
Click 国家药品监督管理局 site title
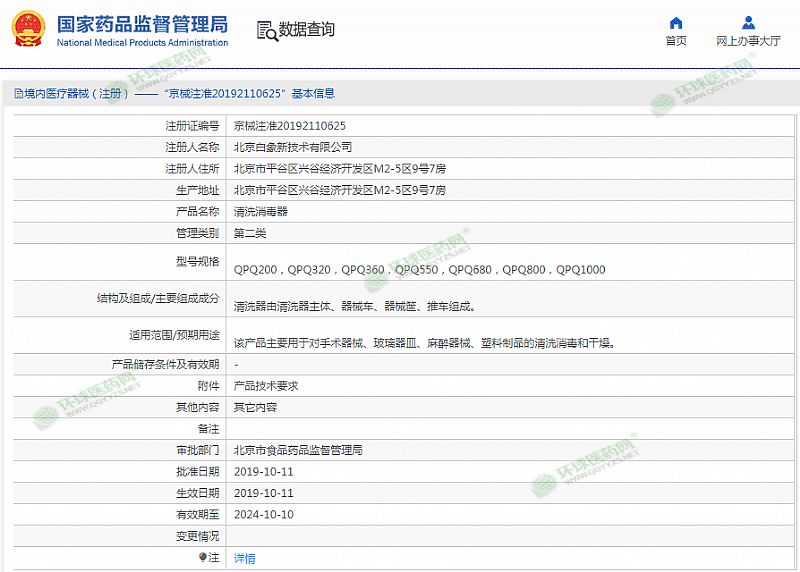click(142, 23)
